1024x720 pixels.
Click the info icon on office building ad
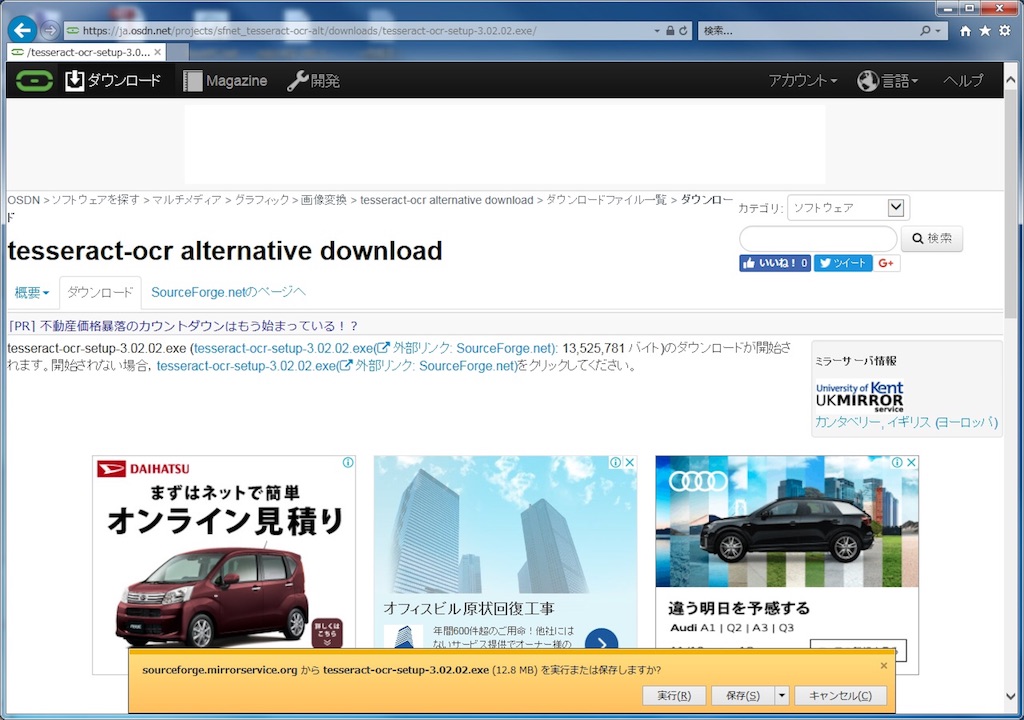615,463
